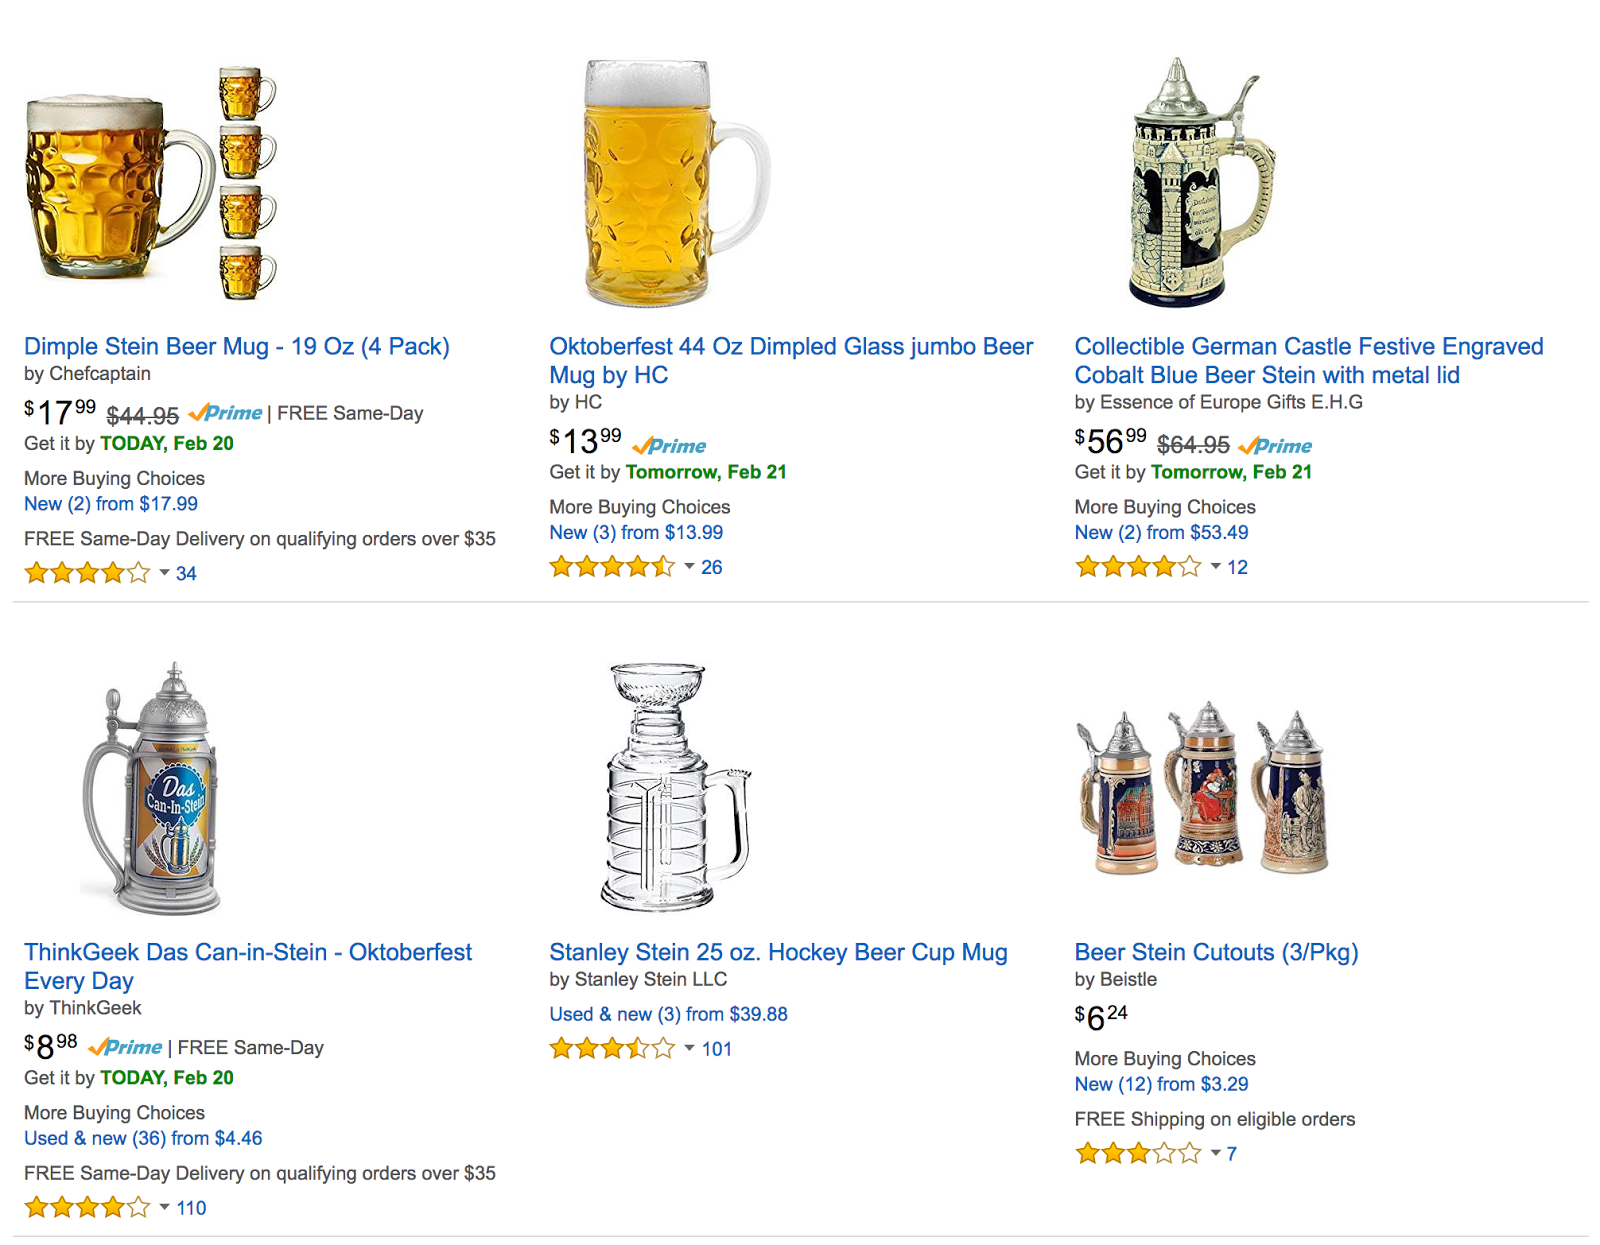
Task: Expand rating breakdown arrow beside 26 reviews
Action: [x=689, y=567]
